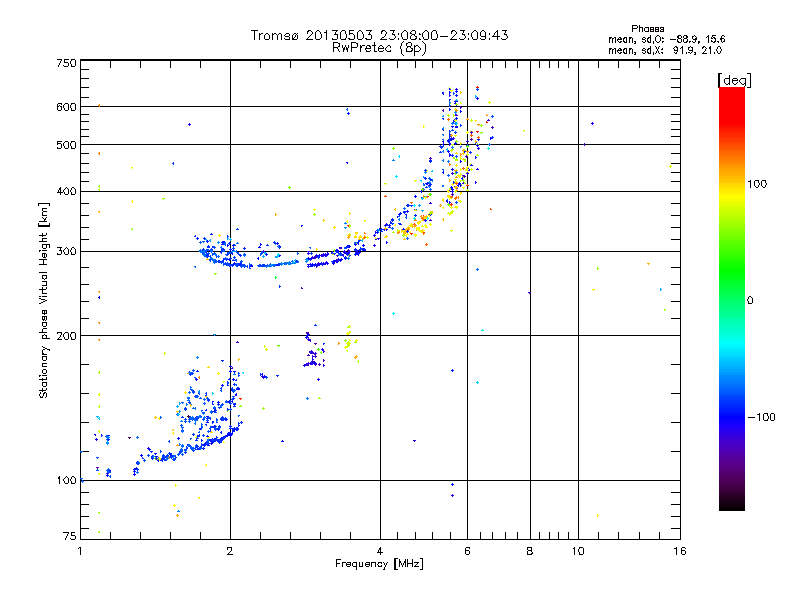The width and height of the screenshot is (800, 600).
Task: Click the y-axis tick label '75'
Action: (70, 536)
